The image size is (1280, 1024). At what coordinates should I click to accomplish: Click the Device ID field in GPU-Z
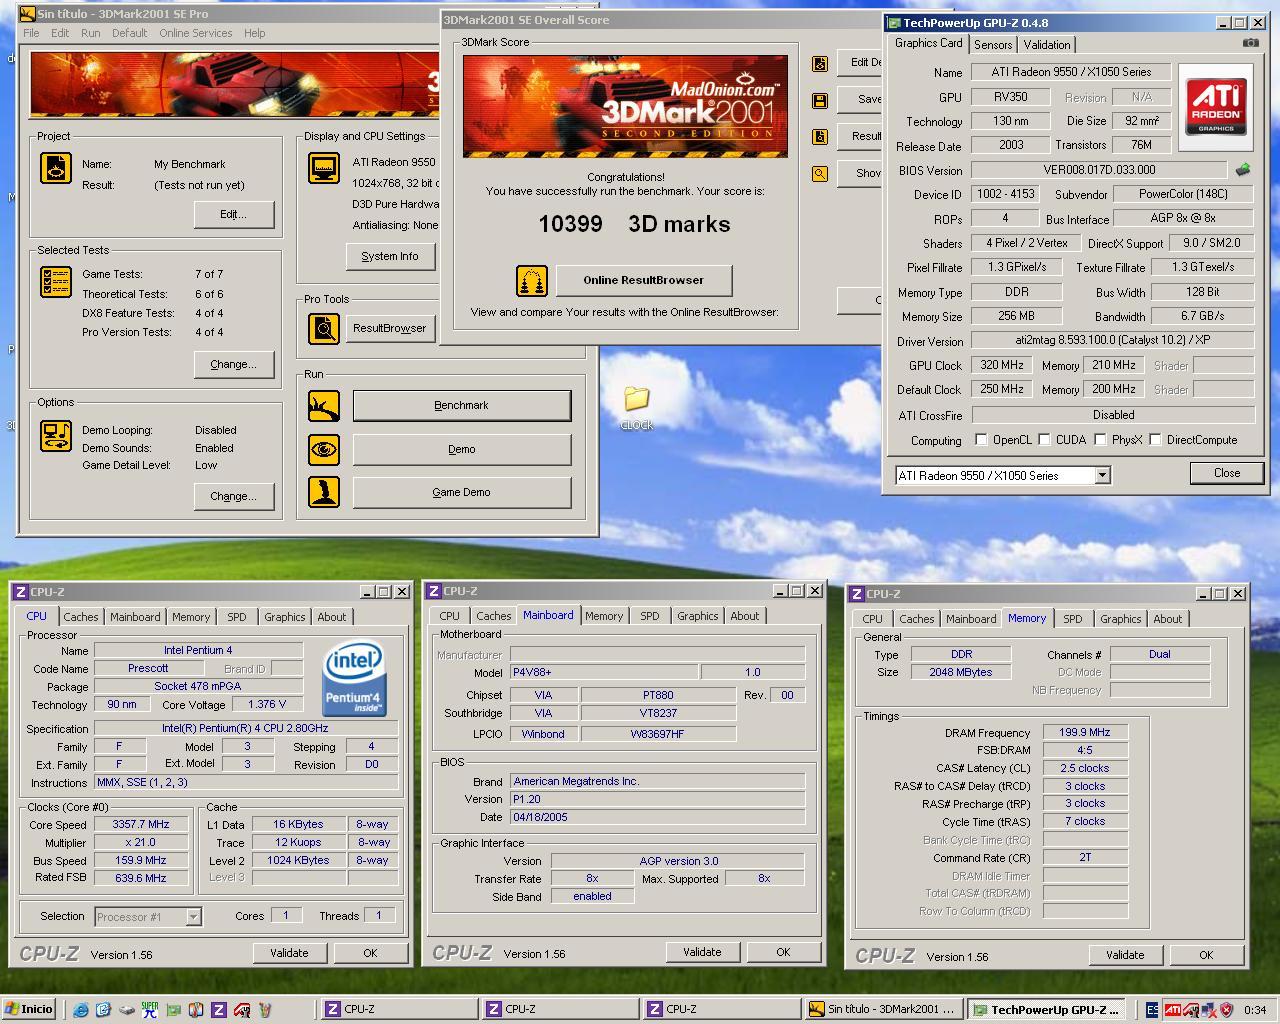click(x=1005, y=194)
